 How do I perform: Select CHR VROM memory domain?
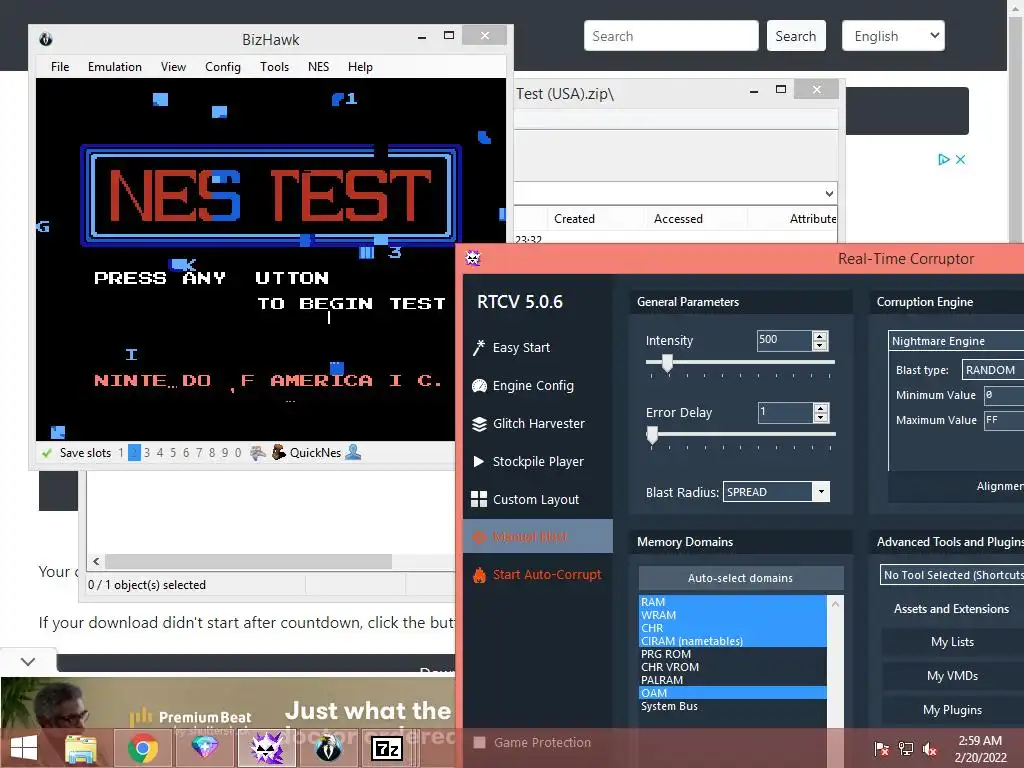732,667
